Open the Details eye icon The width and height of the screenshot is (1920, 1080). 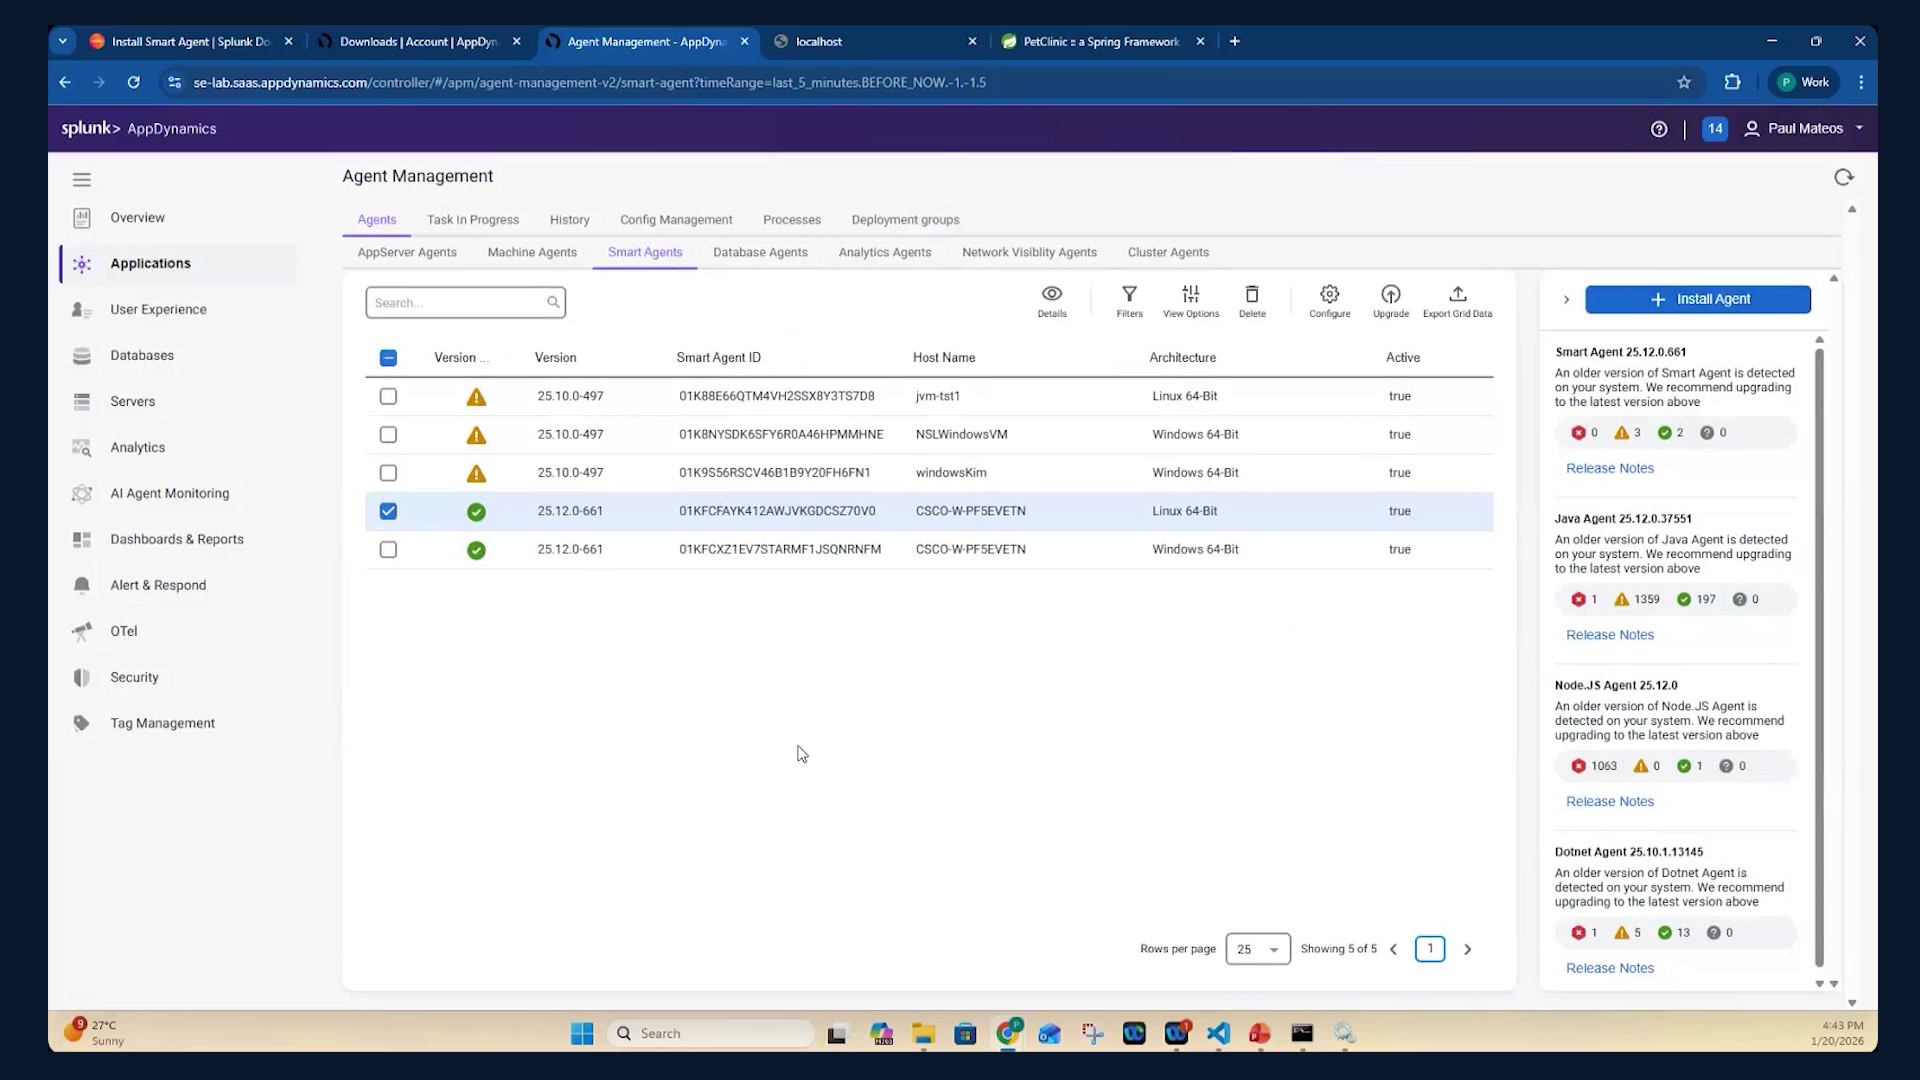pyautogui.click(x=1051, y=294)
